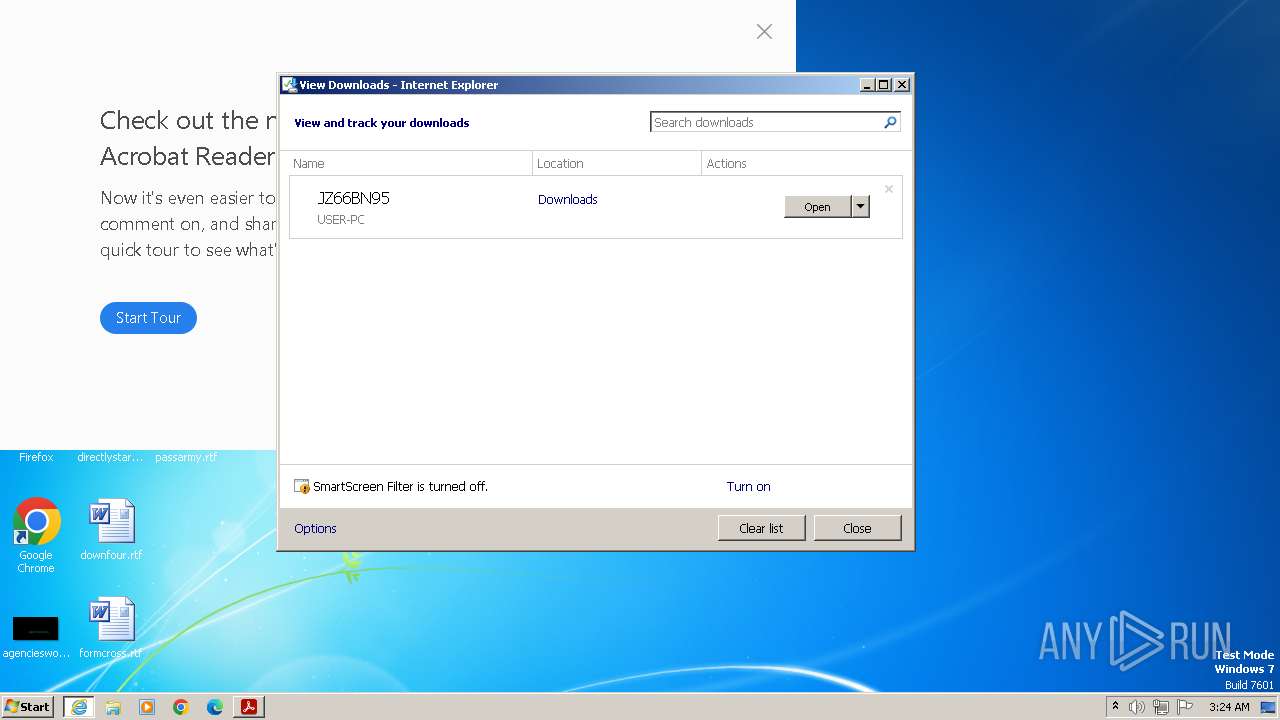The width and height of the screenshot is (1280, 720).
Task: Click the 3:24 AM clock
Action: tap(1229, 707)
